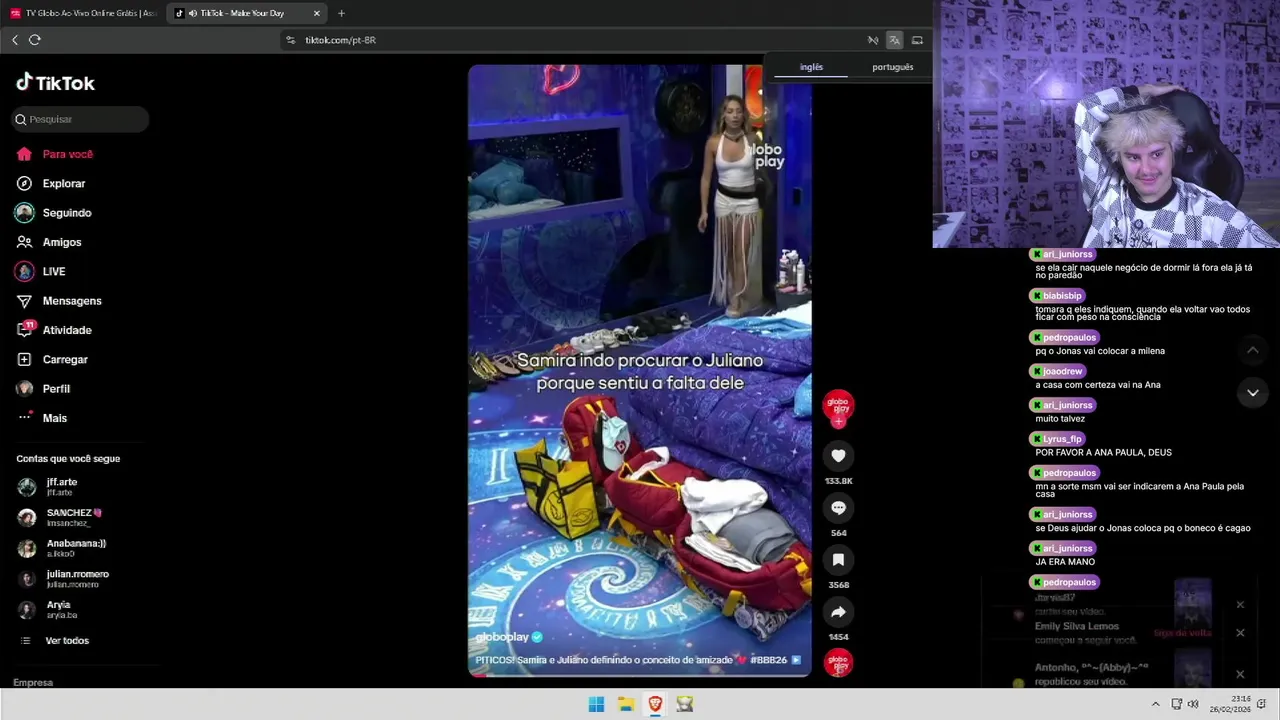Open File Explorer from the taskbar
Image resolution: width=1280 pixels, height=720 pixels.
tap(626, 704)
